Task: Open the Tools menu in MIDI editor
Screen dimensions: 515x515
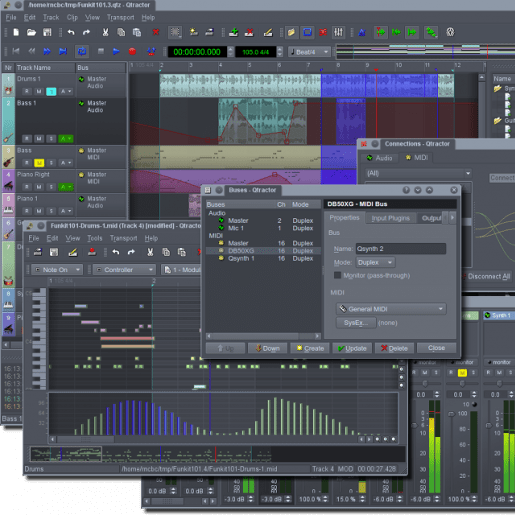Action: tap(95, 238)
